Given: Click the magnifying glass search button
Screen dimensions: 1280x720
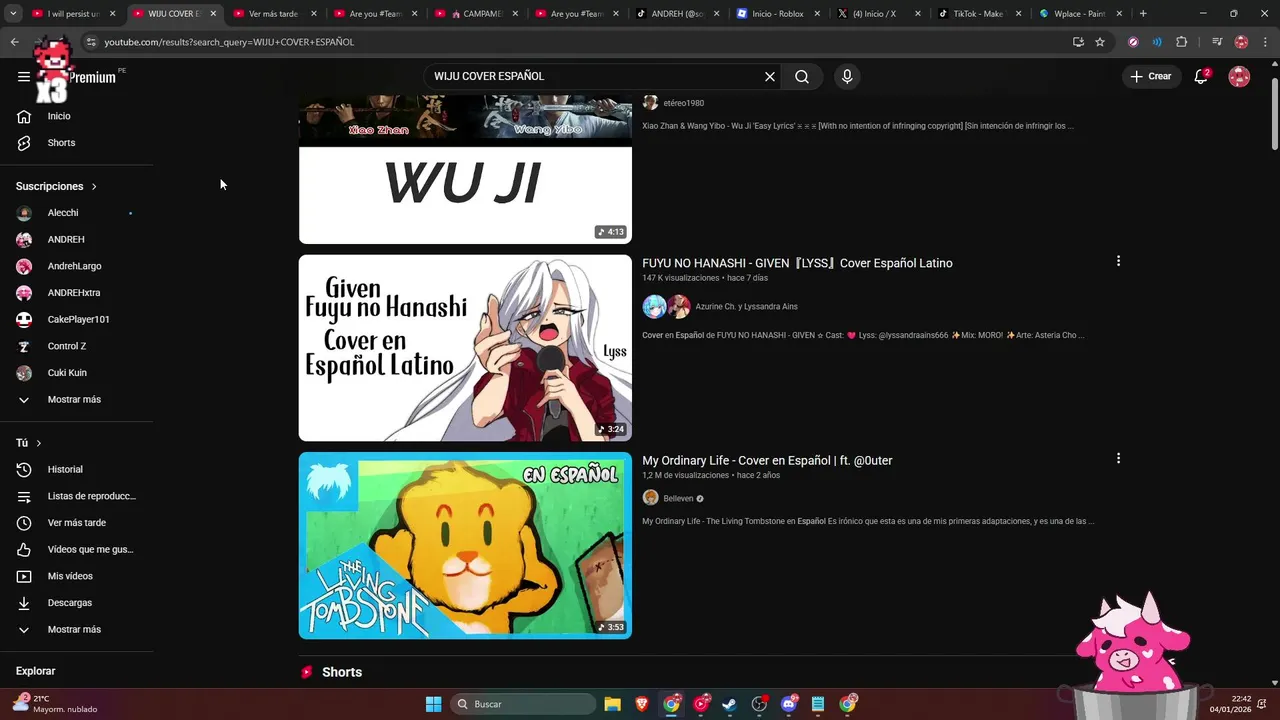Looking at the screenshot, I should pyautogui.click(x=802, y=77).
